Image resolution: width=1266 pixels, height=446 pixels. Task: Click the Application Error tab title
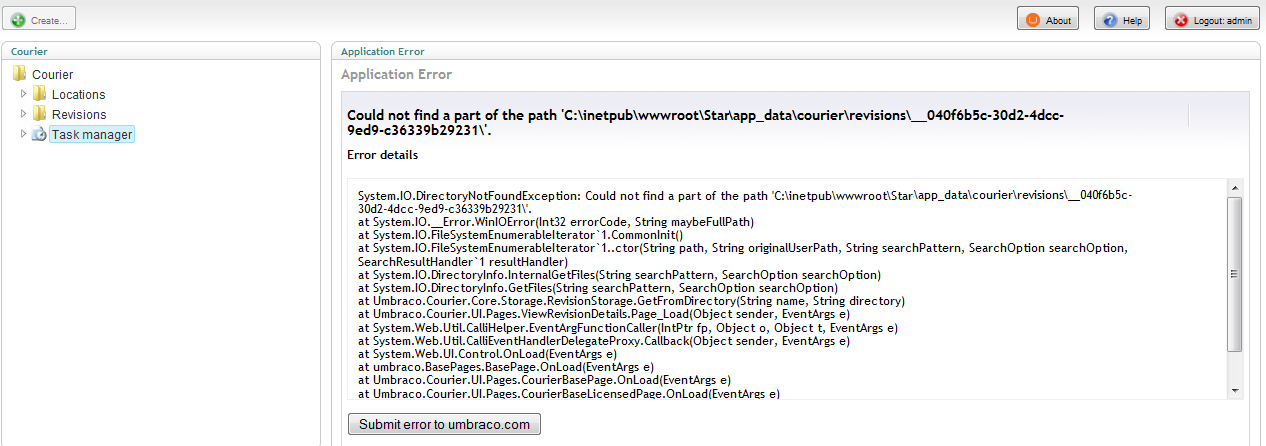382,51
